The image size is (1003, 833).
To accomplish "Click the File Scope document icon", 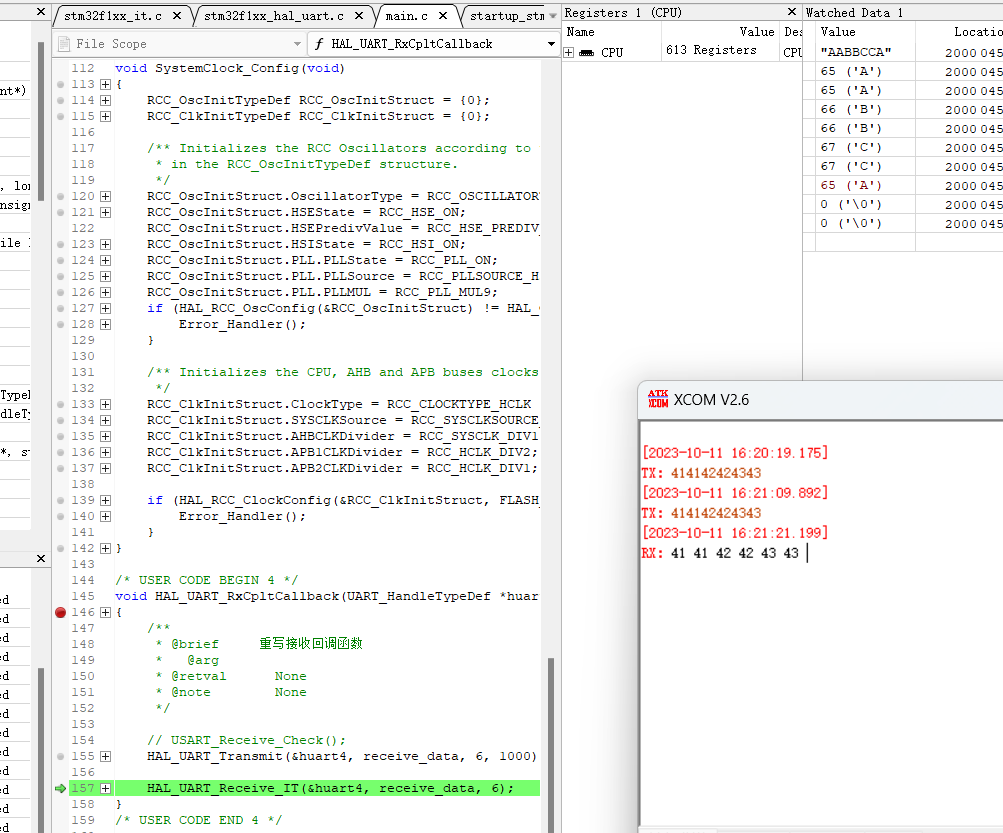I will pyautogui.click(x=64, y=44).
